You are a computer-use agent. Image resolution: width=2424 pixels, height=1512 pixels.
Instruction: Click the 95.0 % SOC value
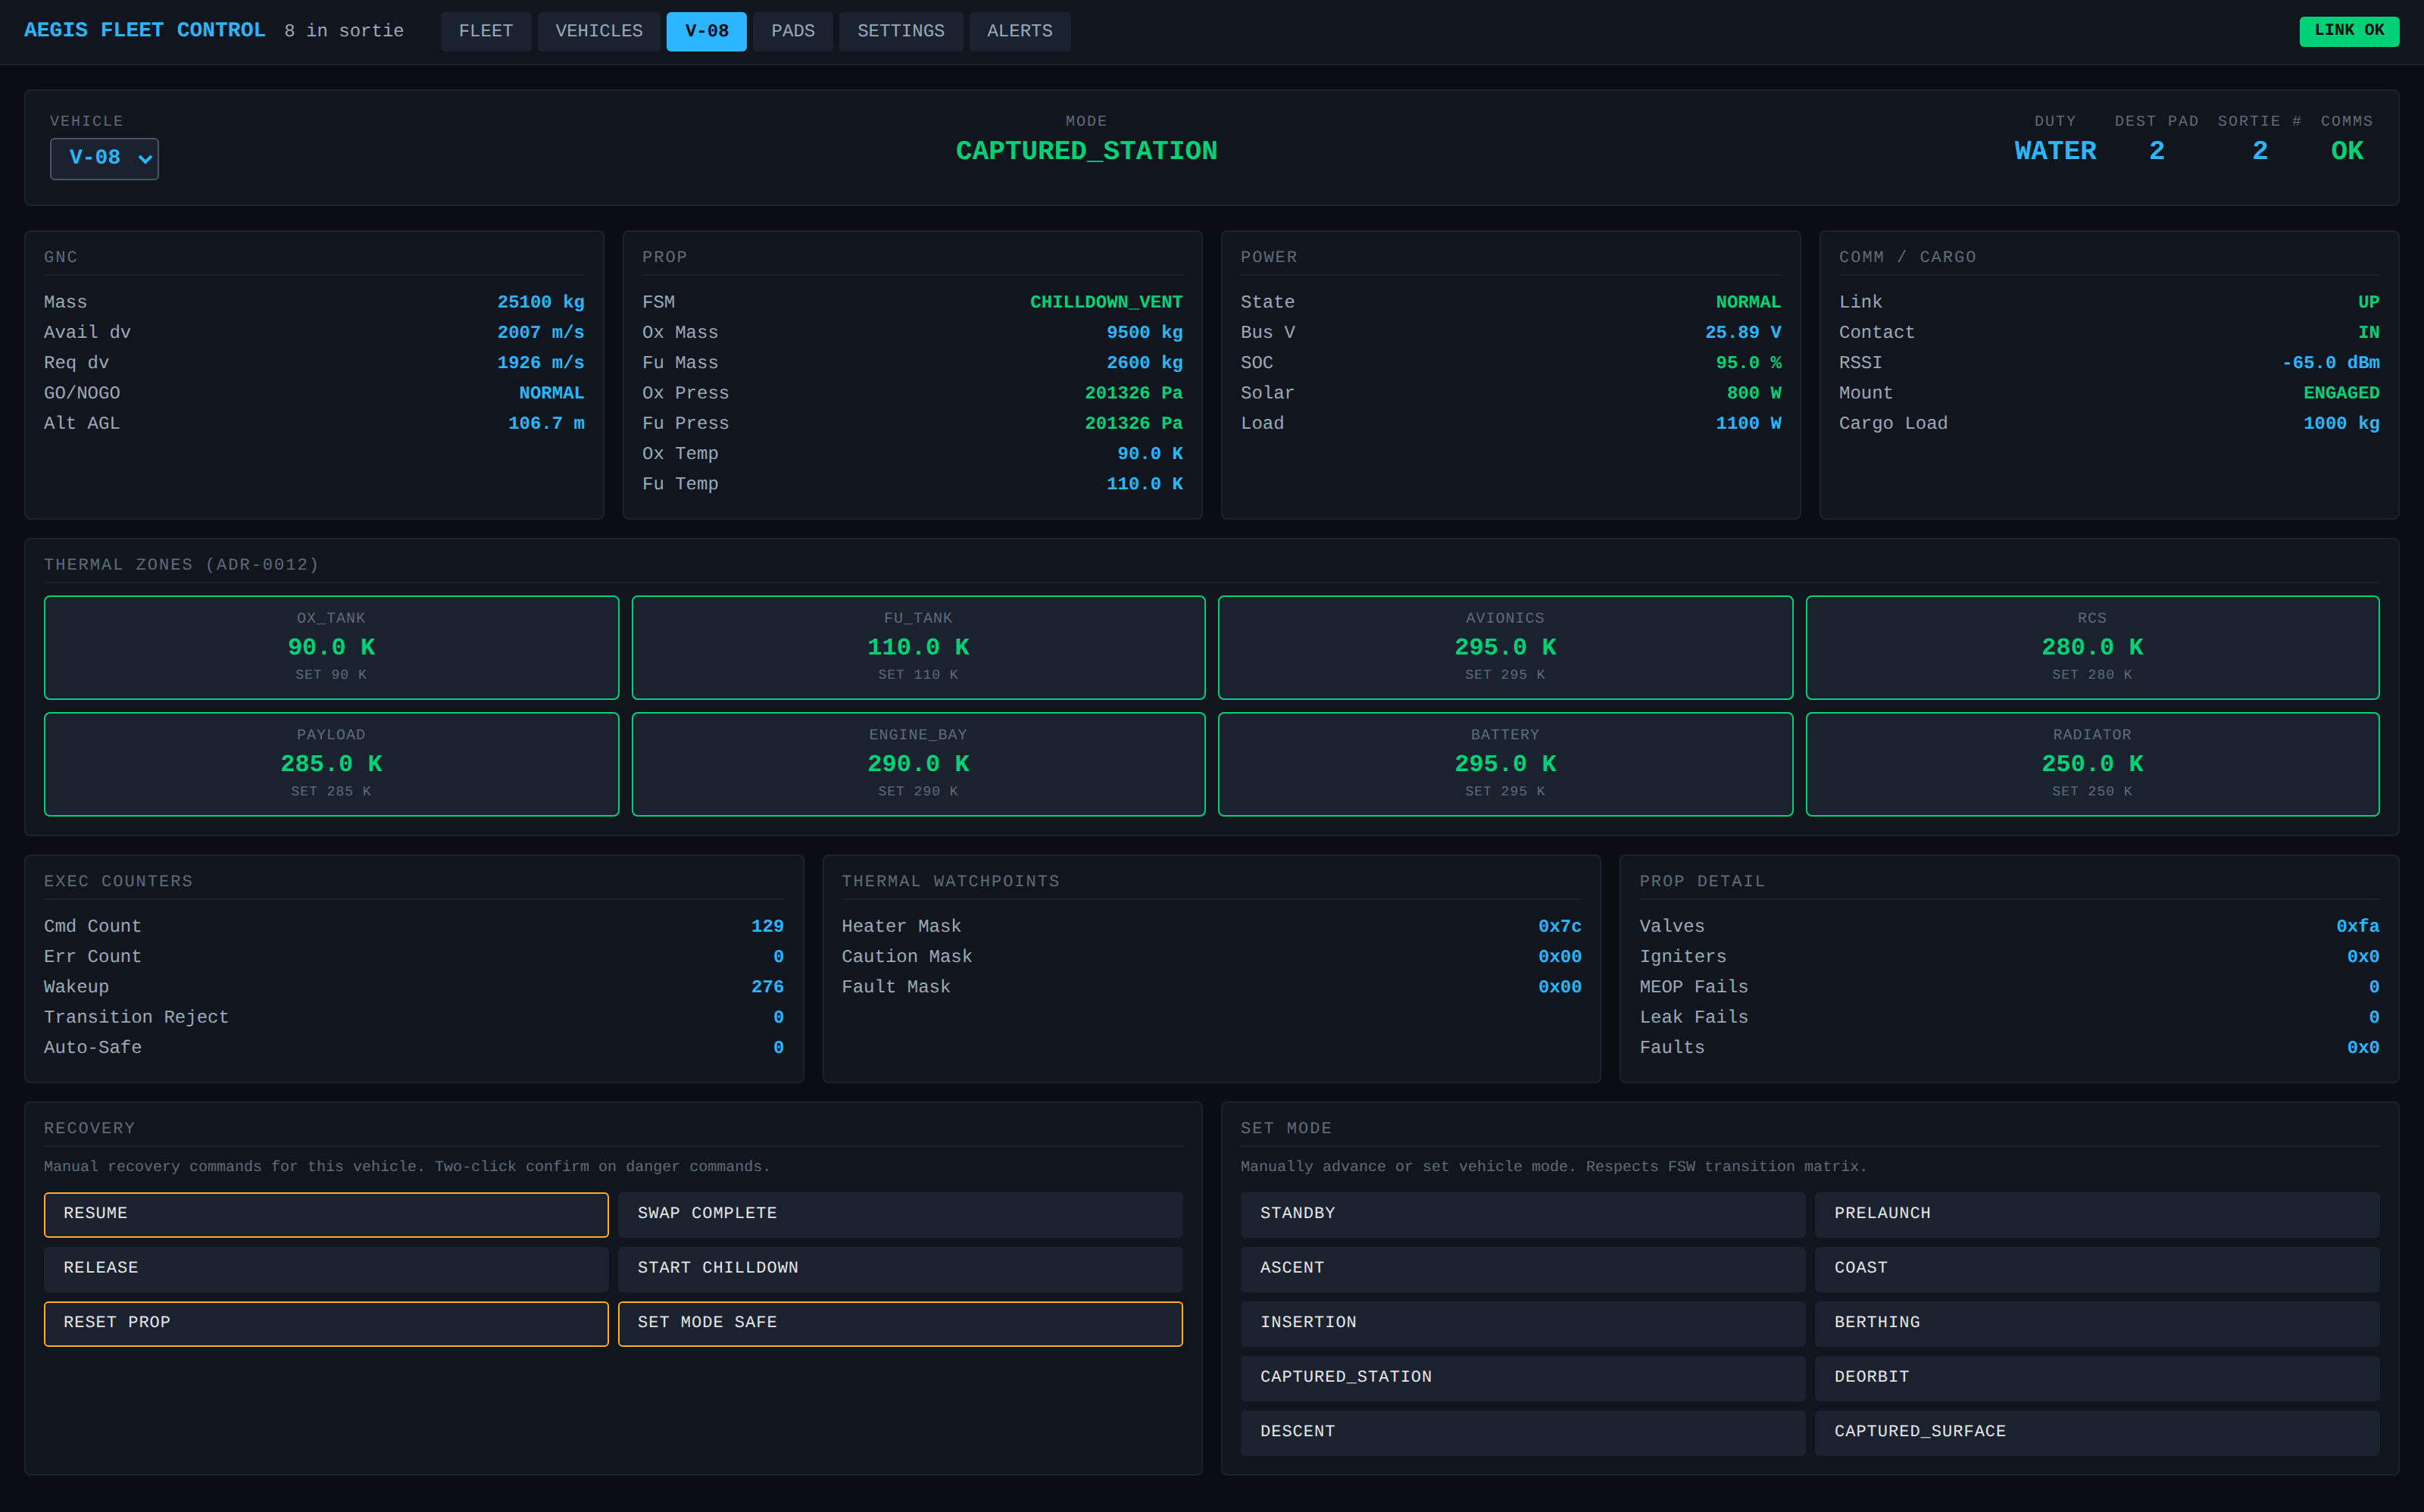click(1748, 363)
